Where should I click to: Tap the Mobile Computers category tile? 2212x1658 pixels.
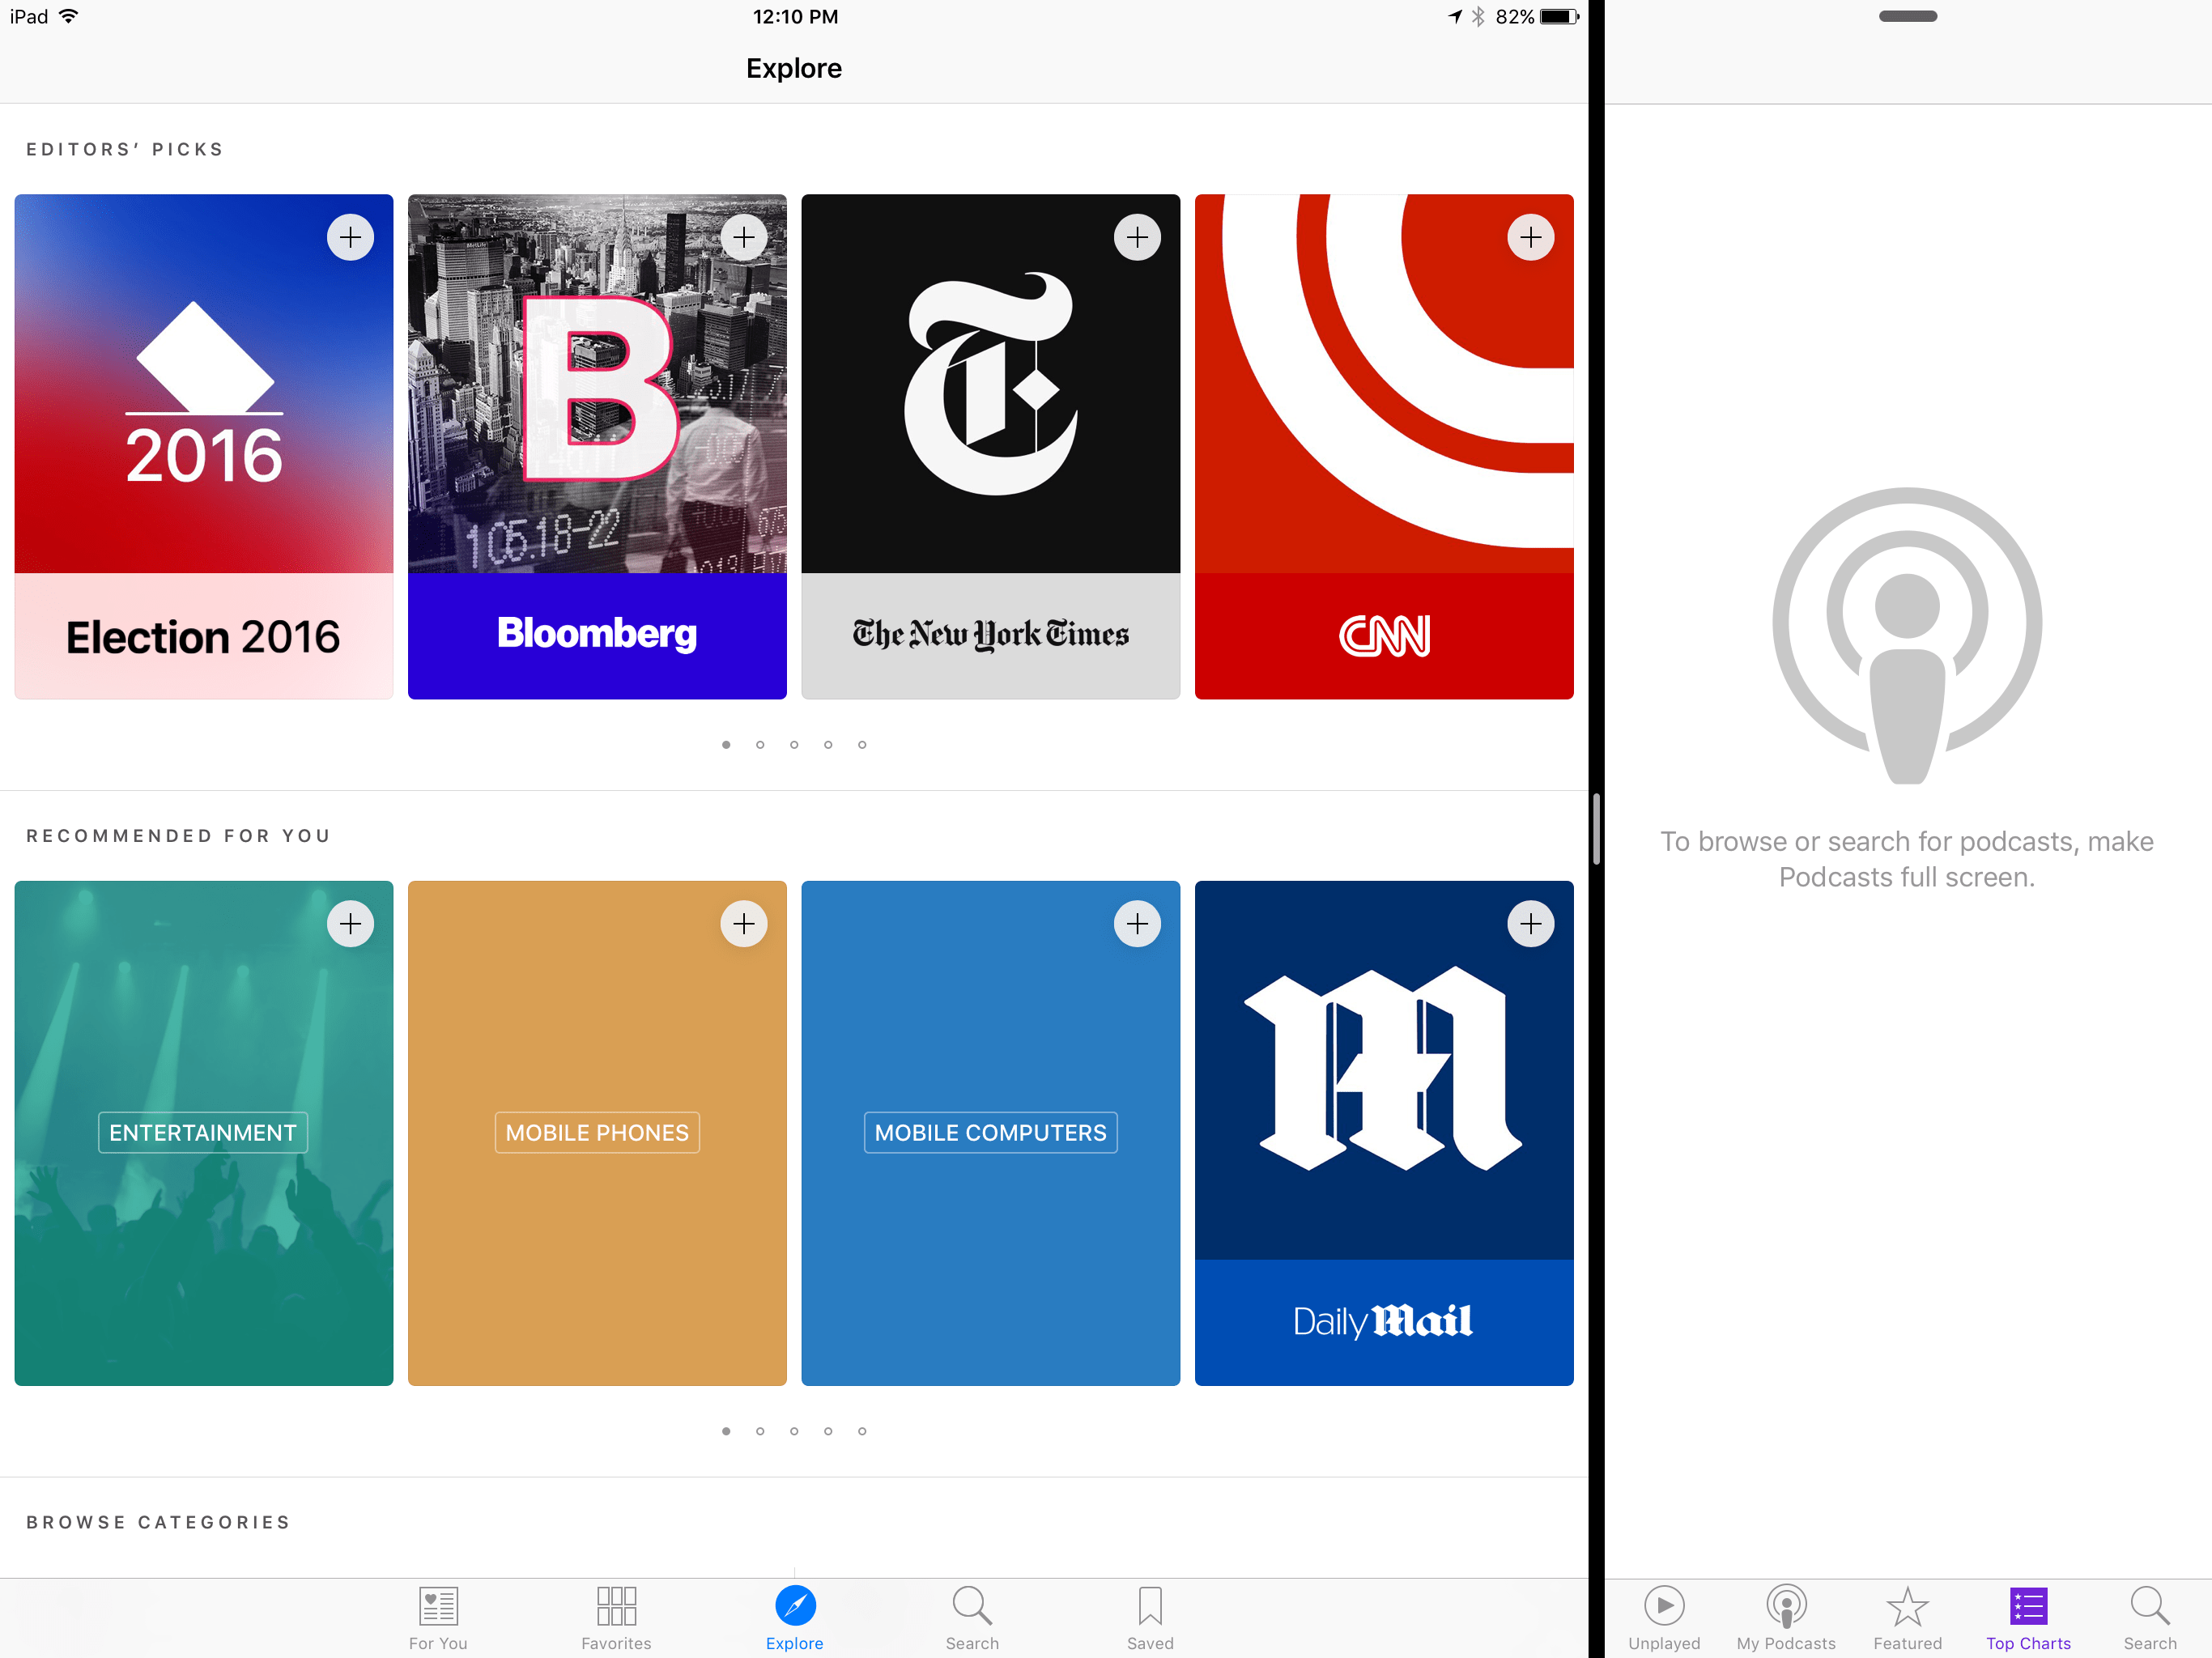point(990,1132)
